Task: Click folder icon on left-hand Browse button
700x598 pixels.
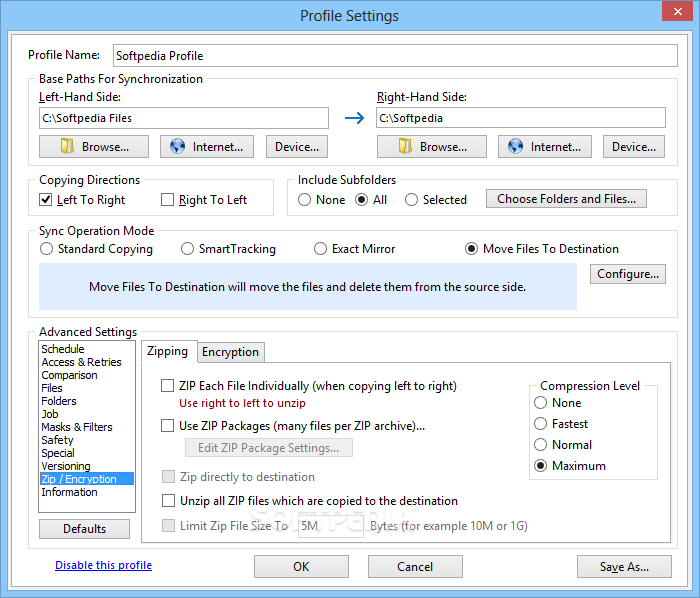Action: 67,146
